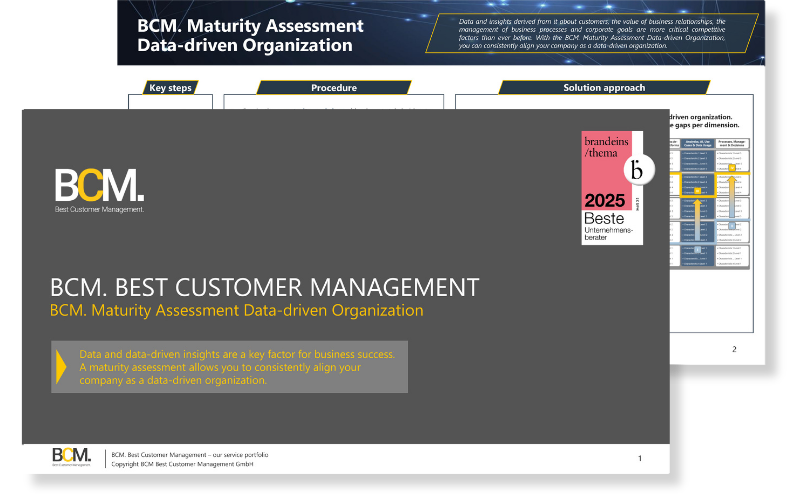Select the Procedure header label
Viewport: 800px width, 500px height.
point(334,88)
